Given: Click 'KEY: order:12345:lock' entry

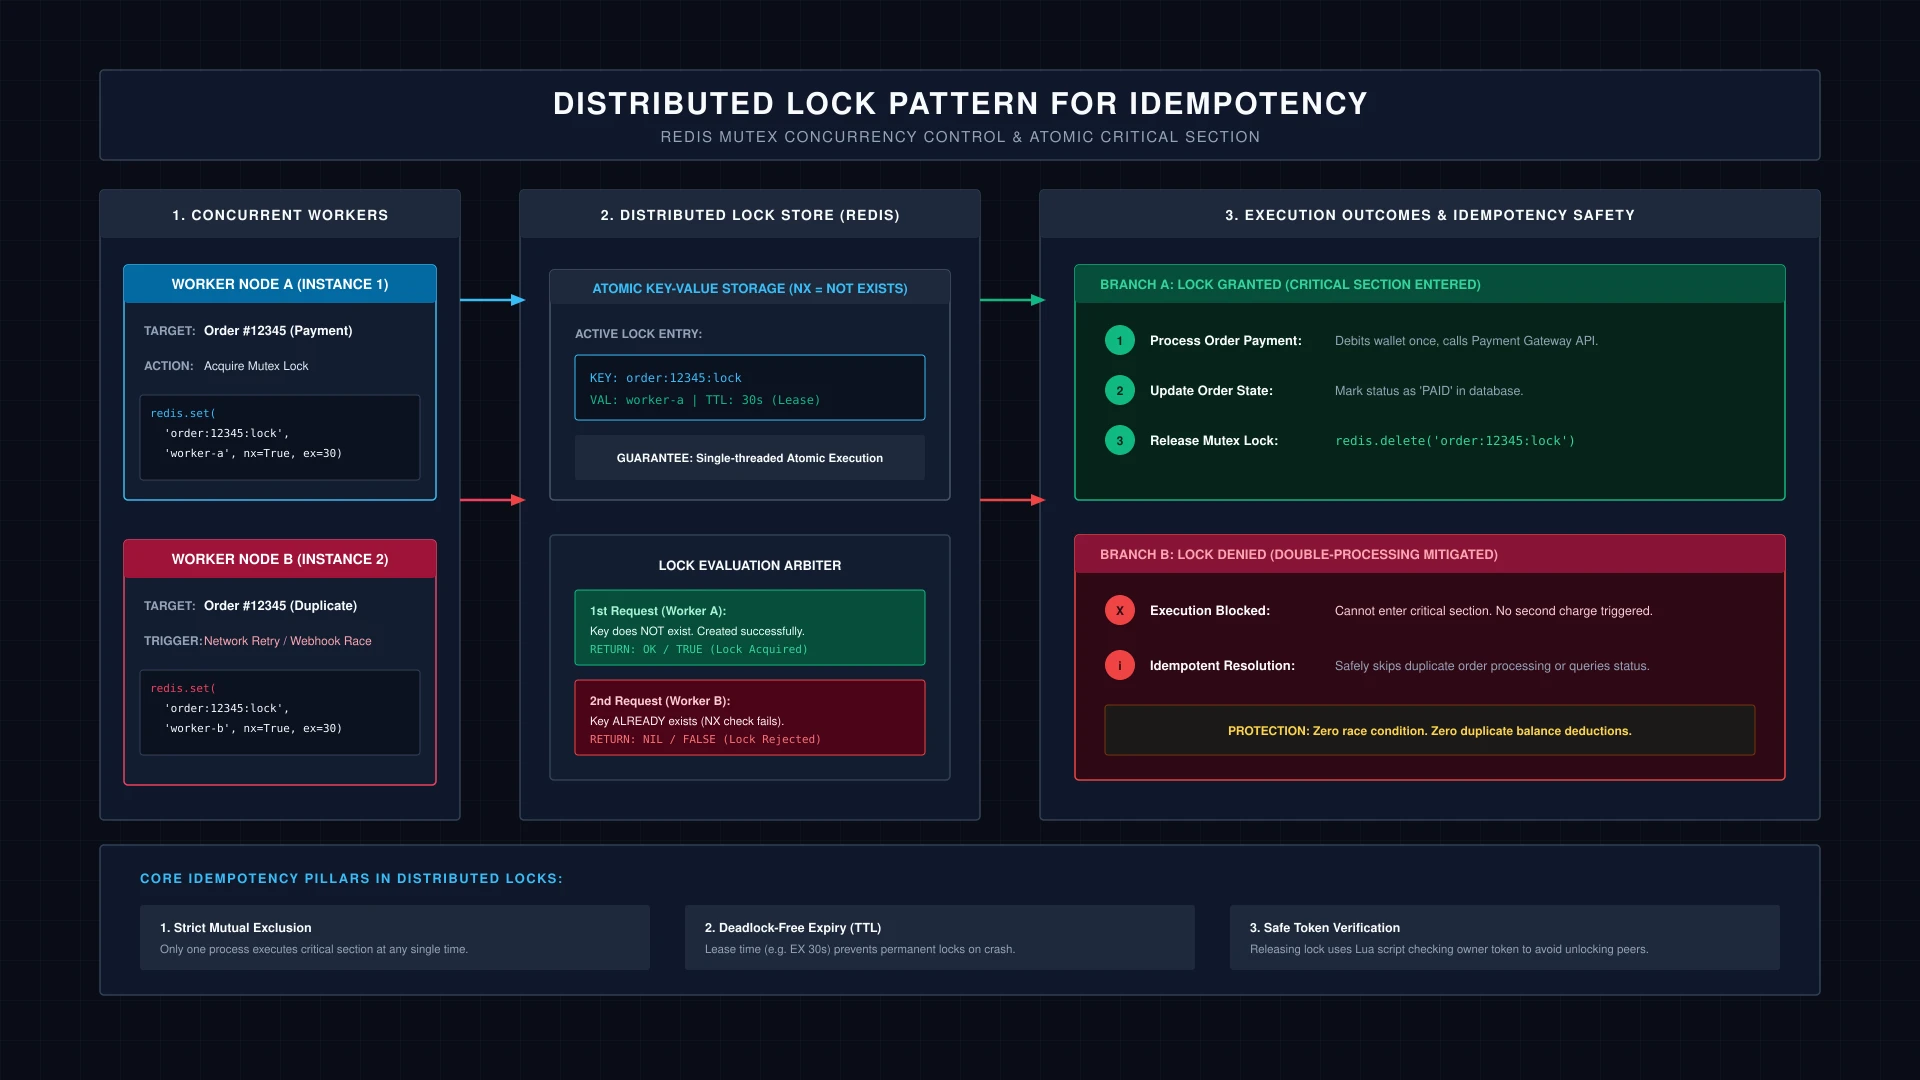Looking at the screenshot, I should tap(666, 378).
